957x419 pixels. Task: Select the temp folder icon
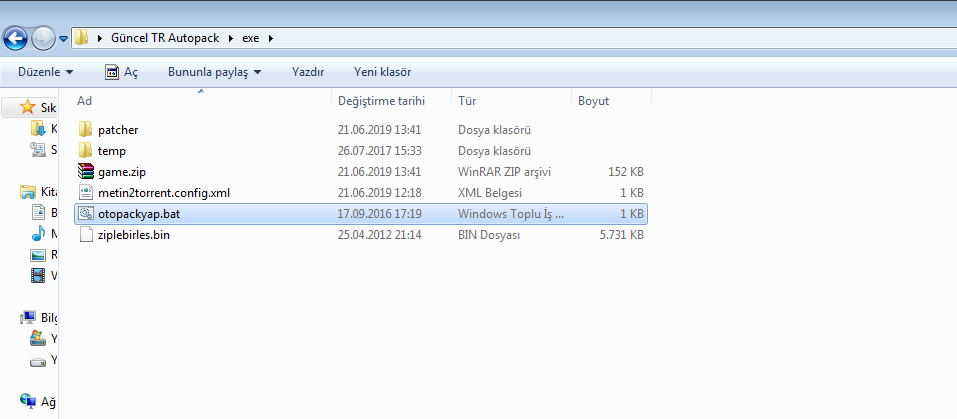coord(85,151)
